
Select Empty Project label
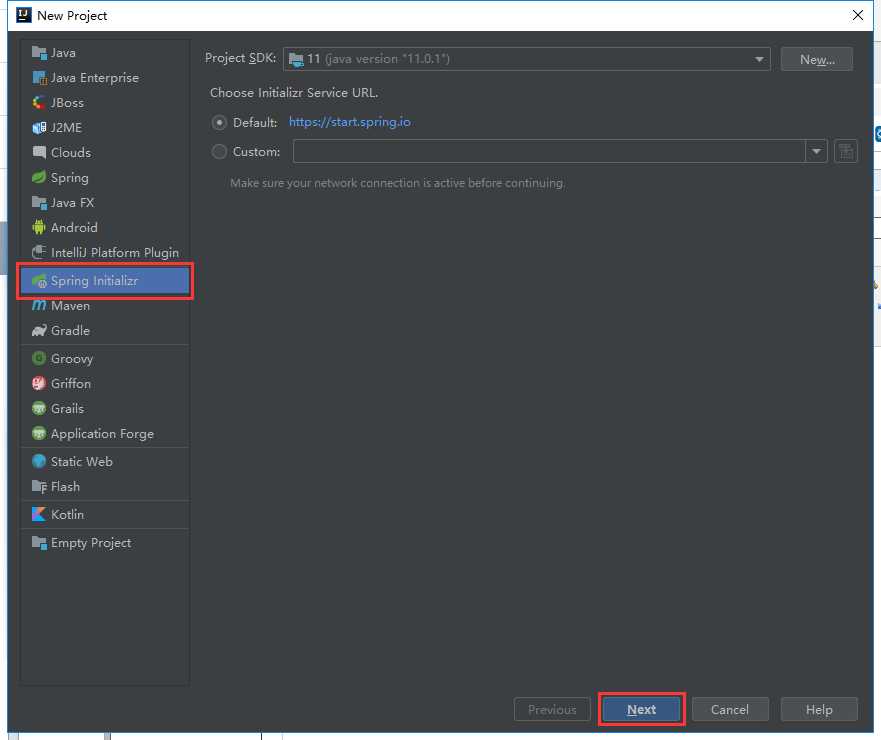click(91, 543)
